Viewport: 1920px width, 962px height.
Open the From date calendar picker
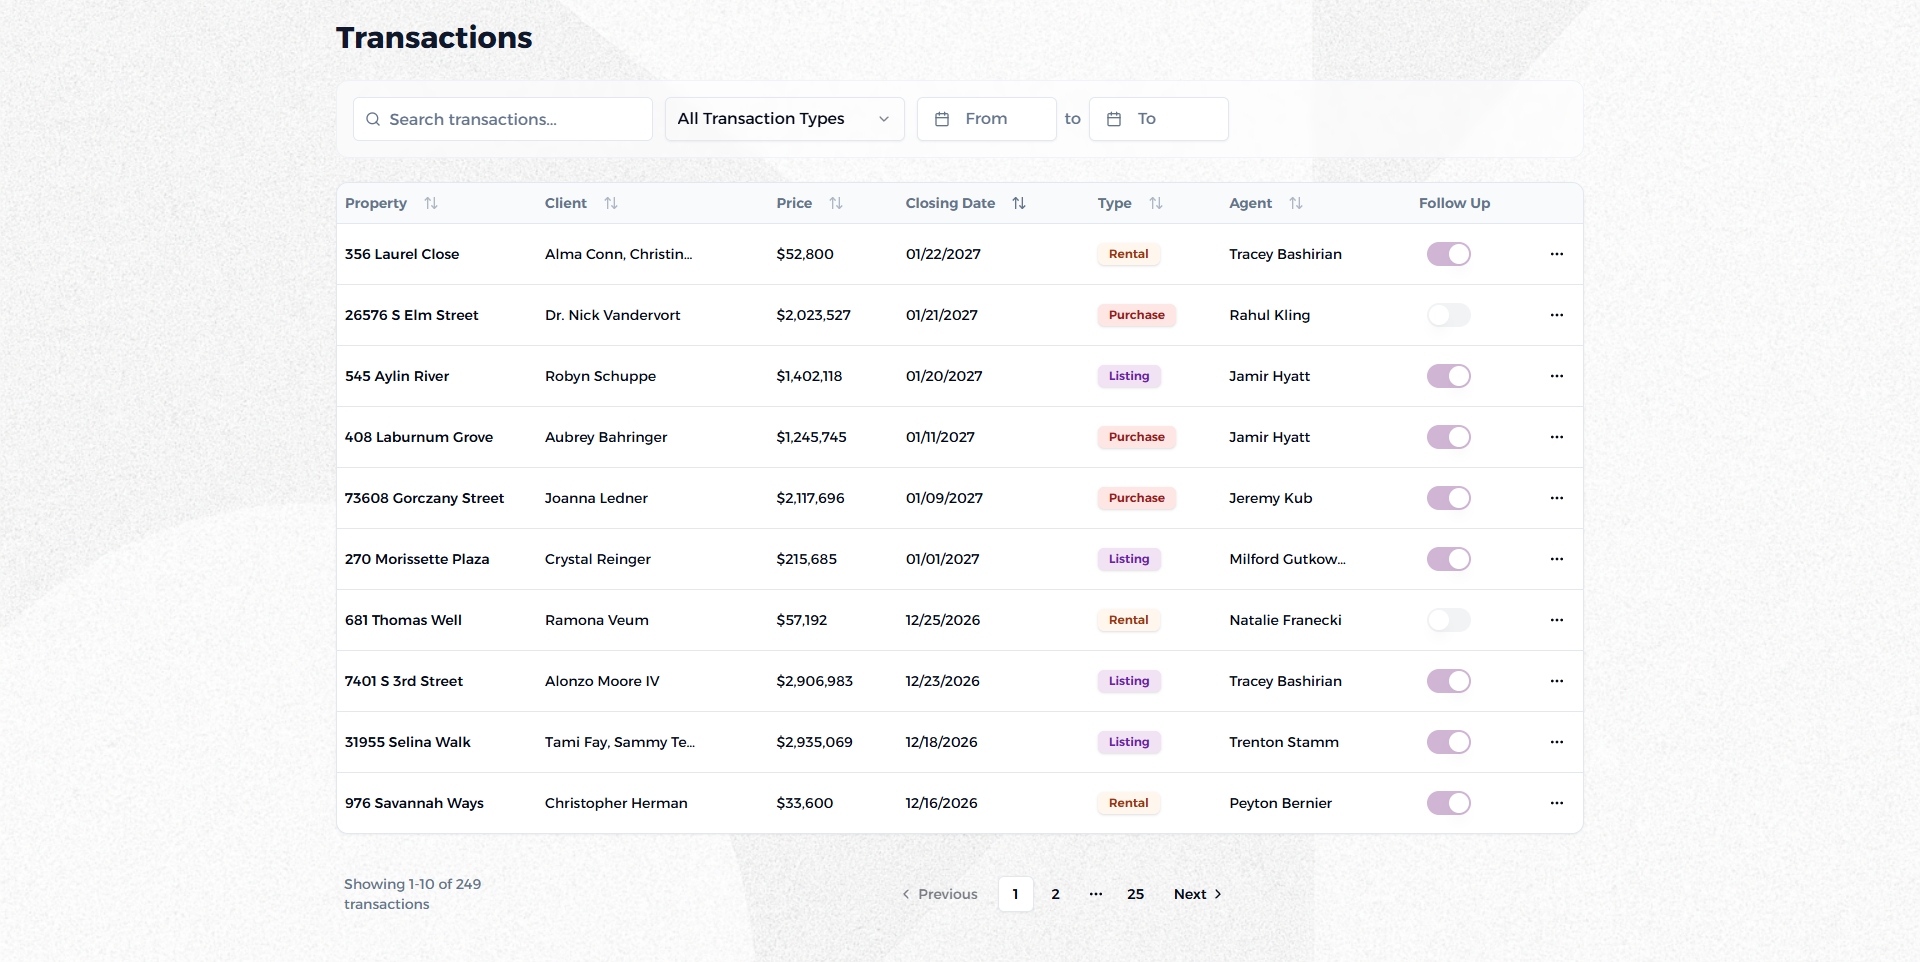986,119
